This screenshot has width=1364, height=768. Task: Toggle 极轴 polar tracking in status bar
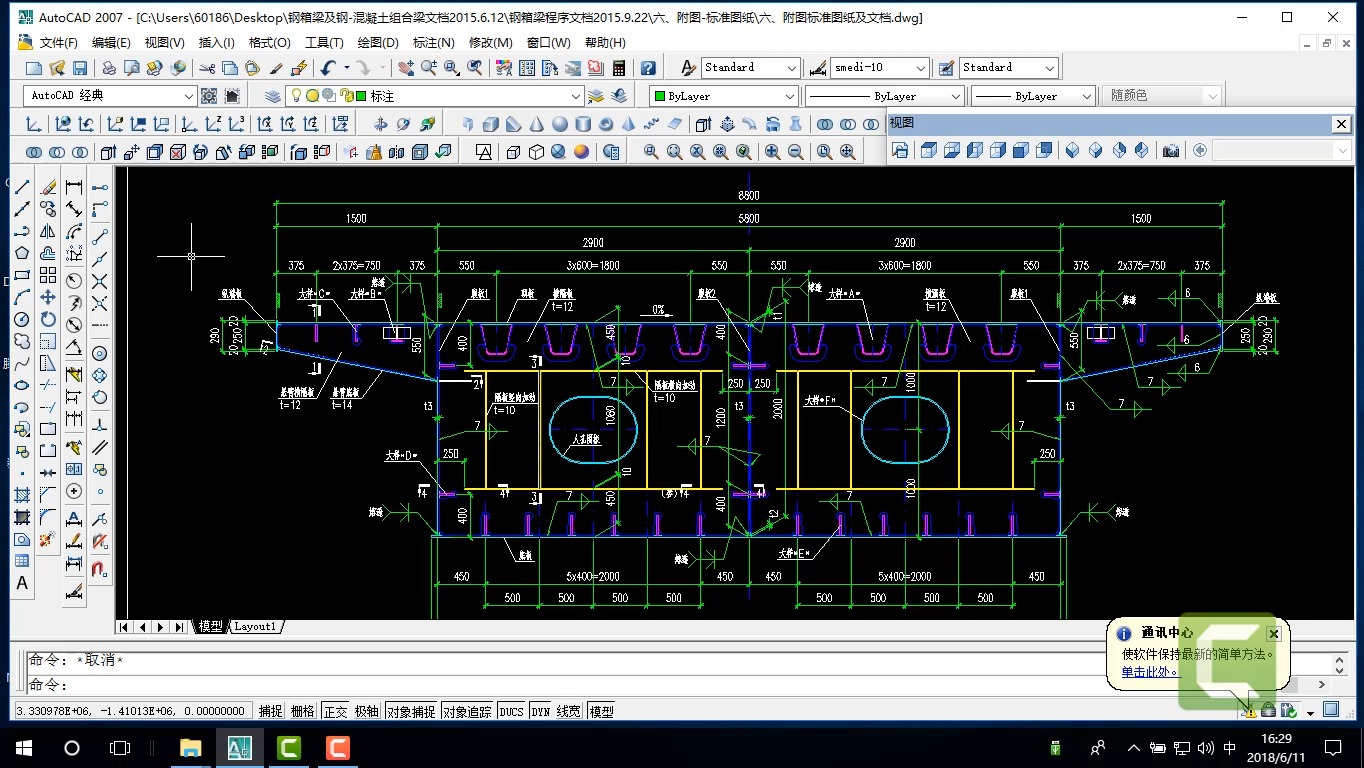(x=367, y=711)
